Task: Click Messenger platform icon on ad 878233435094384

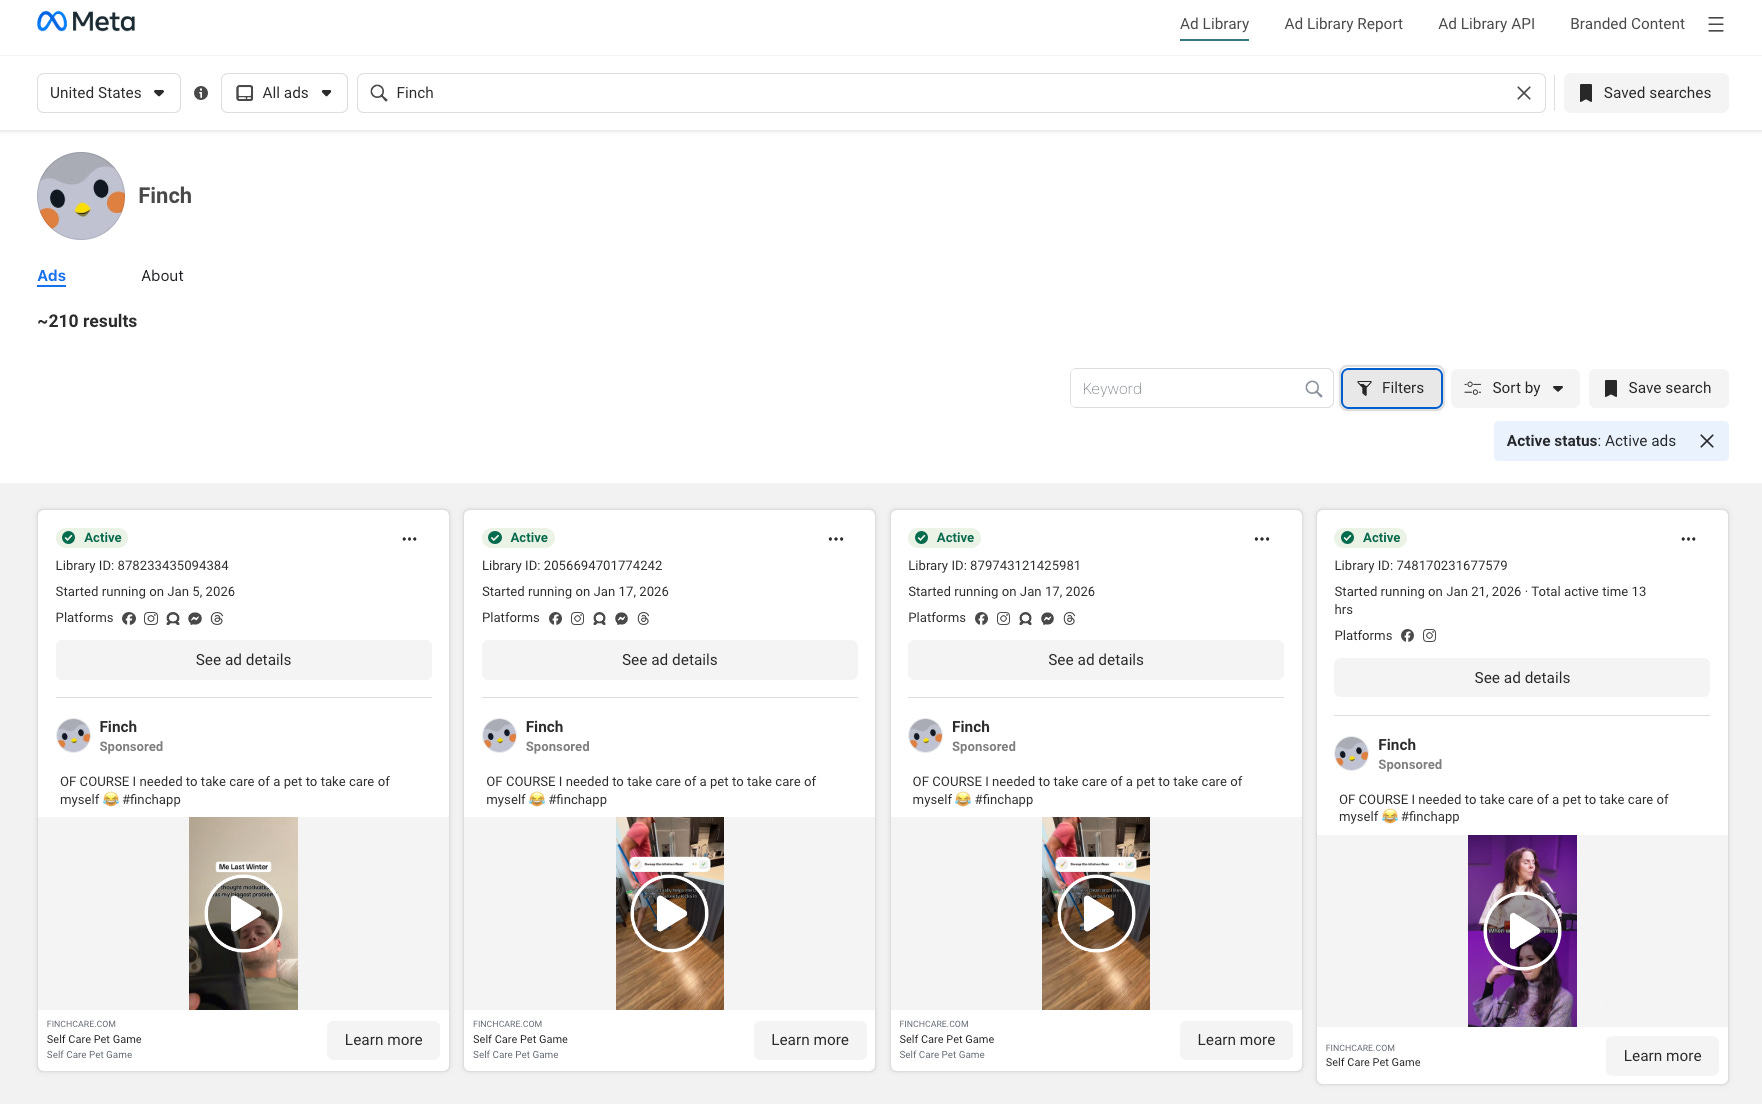Action: 195,619
